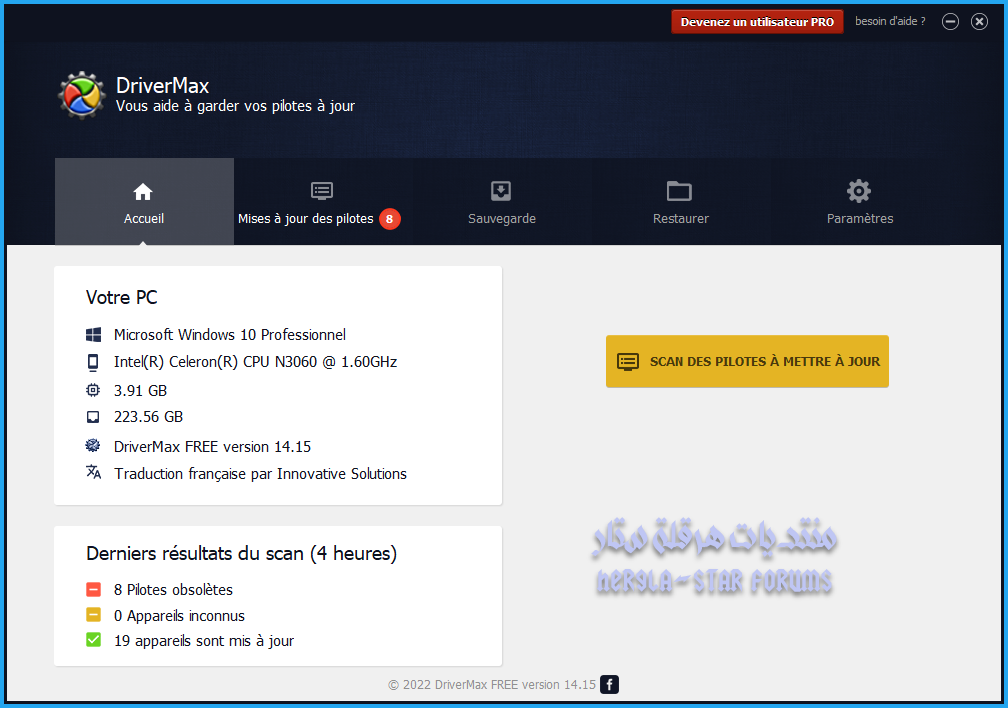Click the green checkmark up-to-date icon
Viewport: 1008px width, 708px height.
(x=93, y=640)
